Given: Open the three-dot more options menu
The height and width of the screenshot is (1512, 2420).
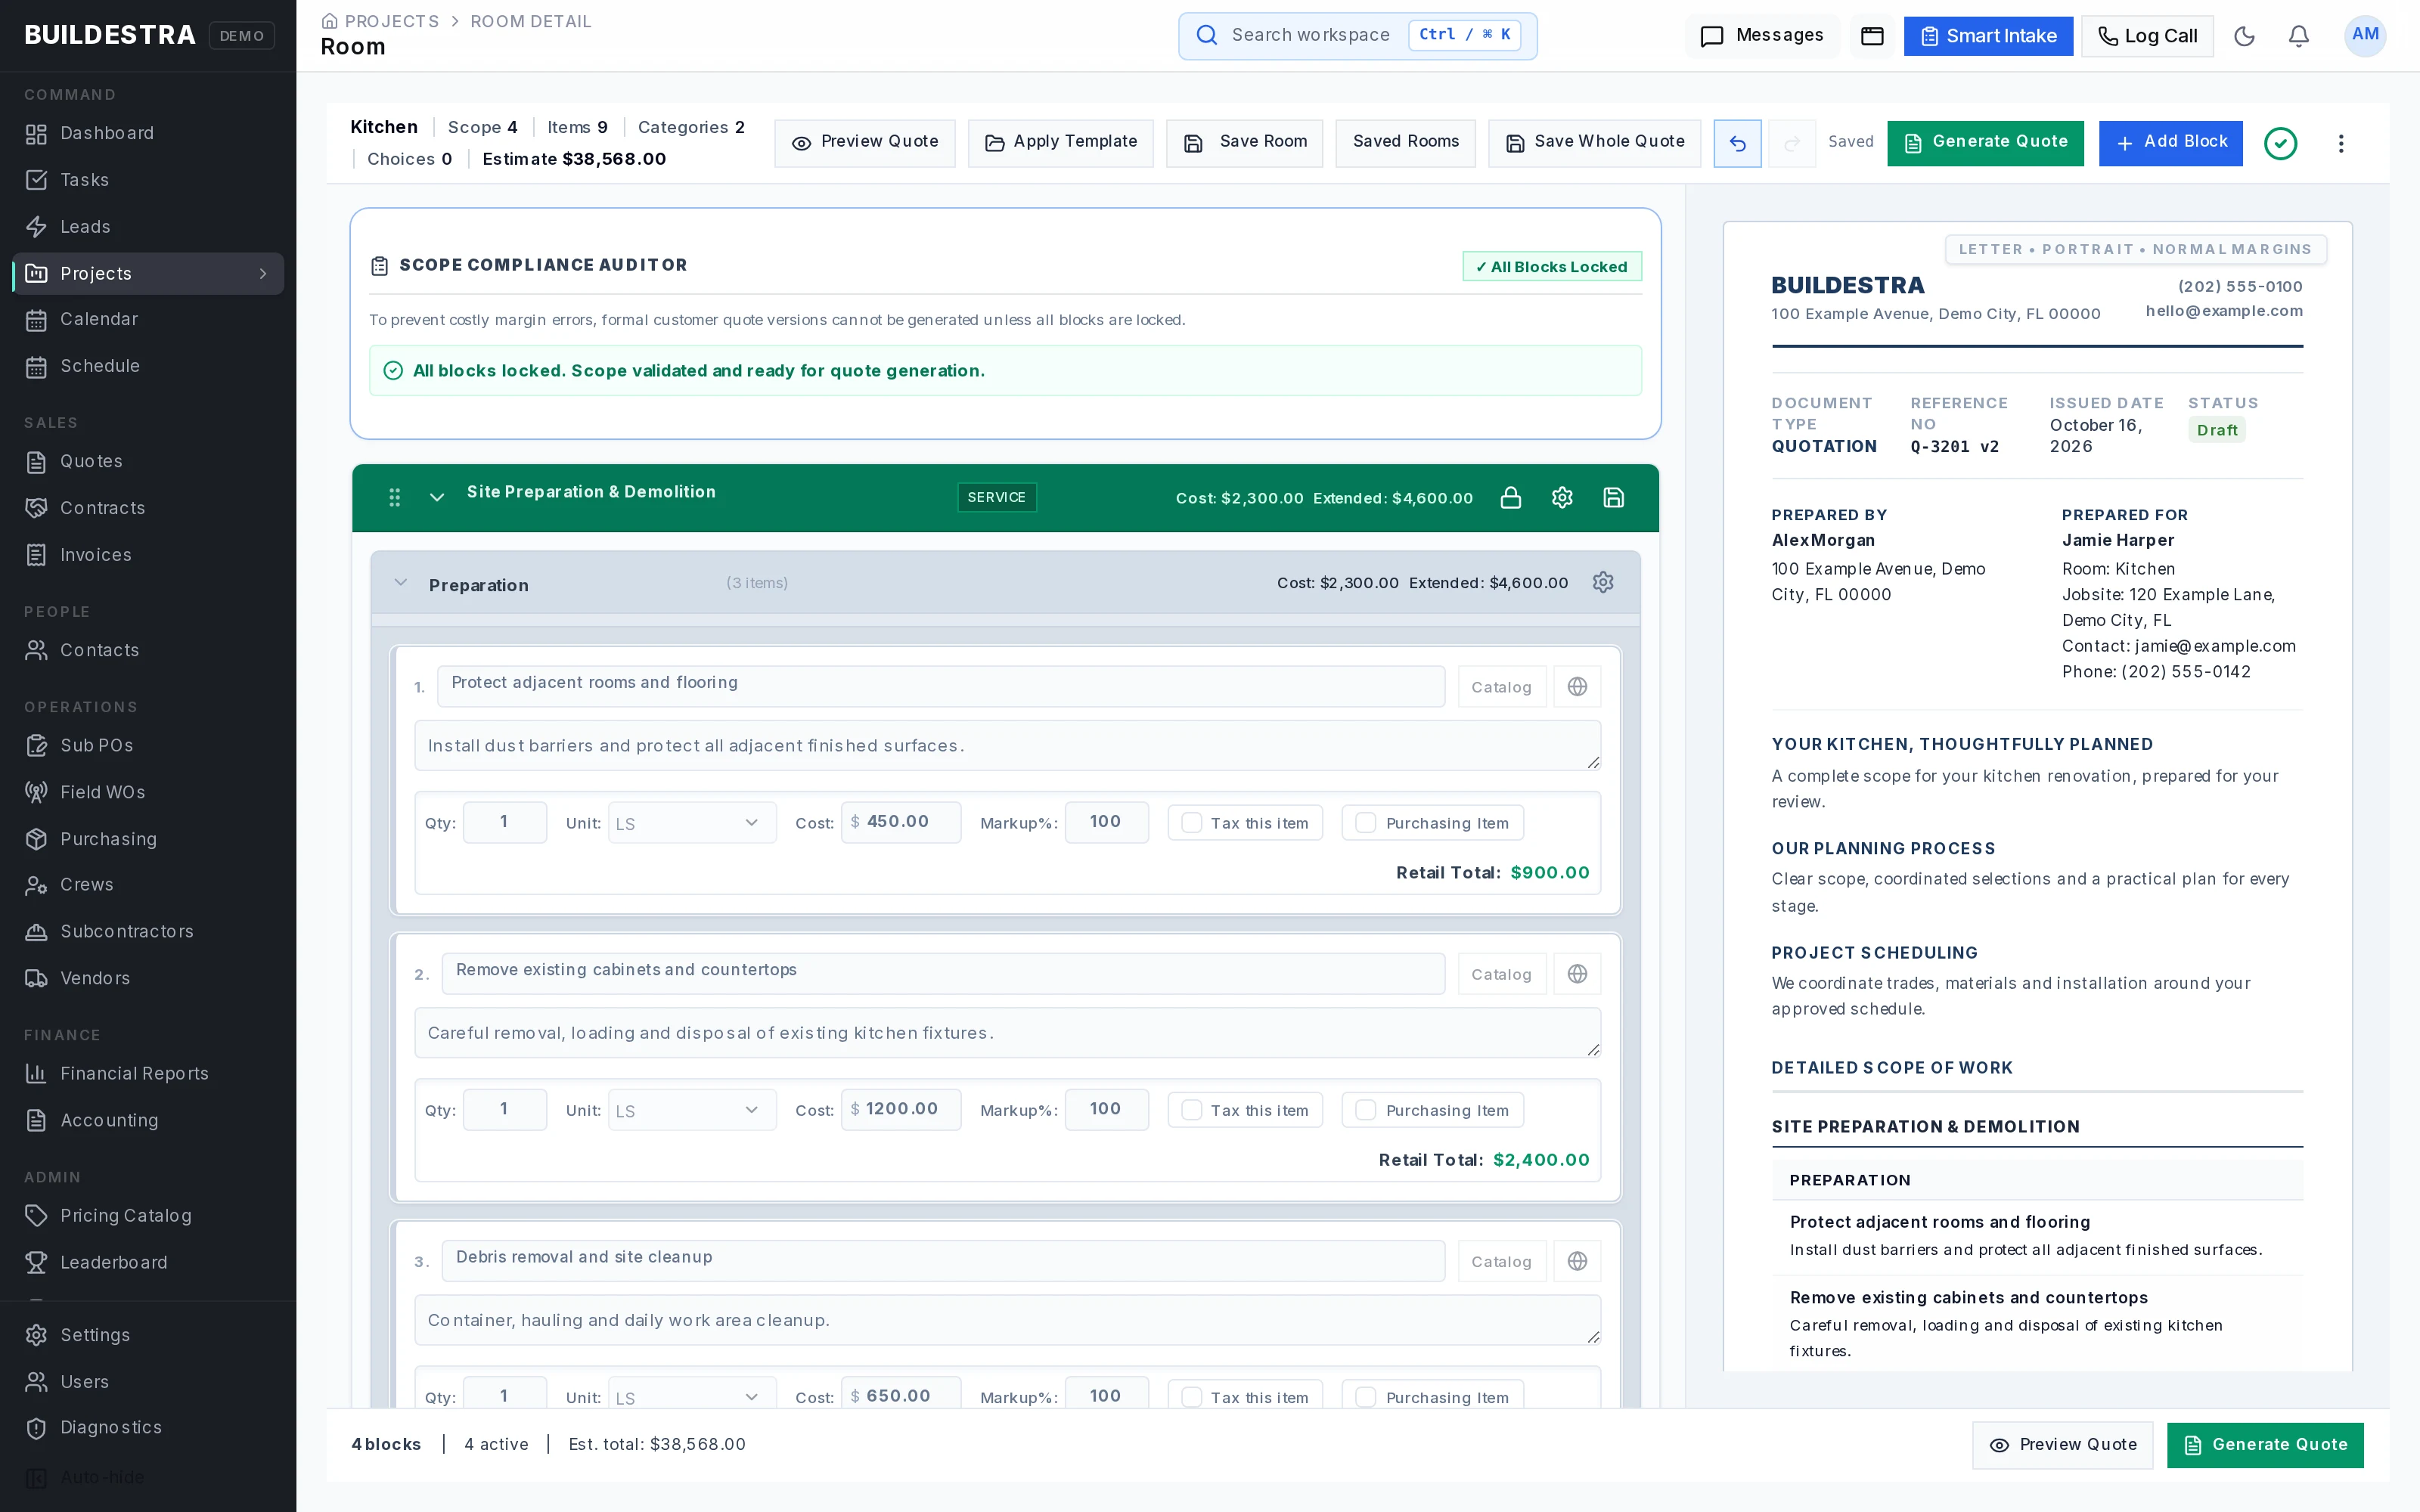Looking at the screenshot, I should [2341, 143].
